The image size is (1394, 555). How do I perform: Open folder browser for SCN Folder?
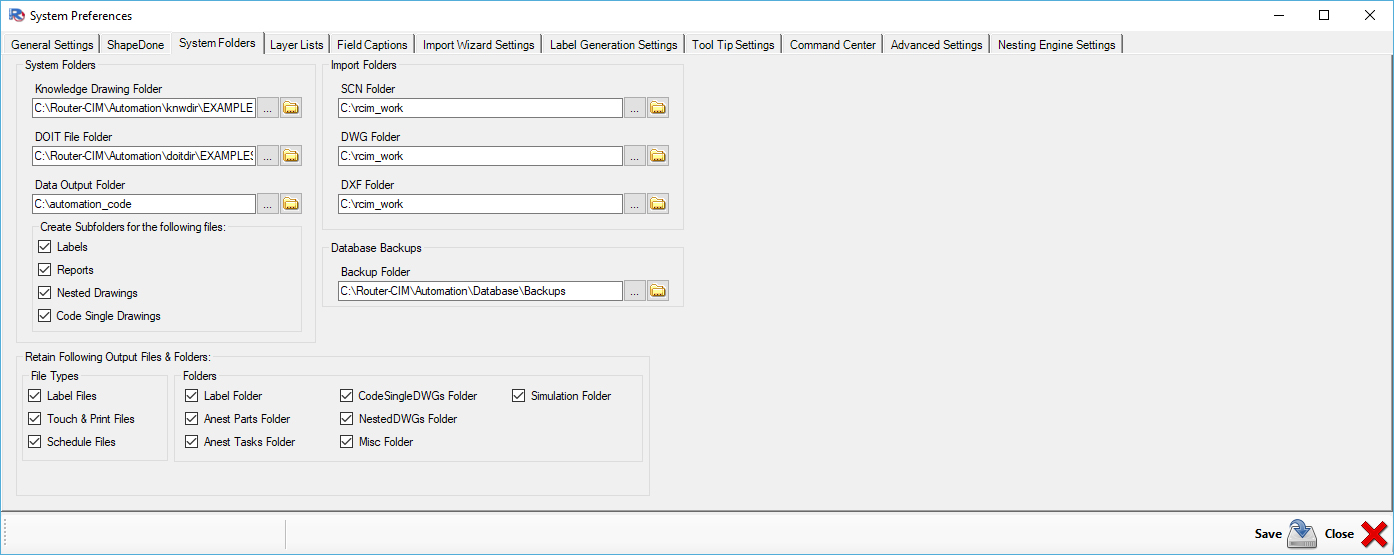tap(658, 108)
